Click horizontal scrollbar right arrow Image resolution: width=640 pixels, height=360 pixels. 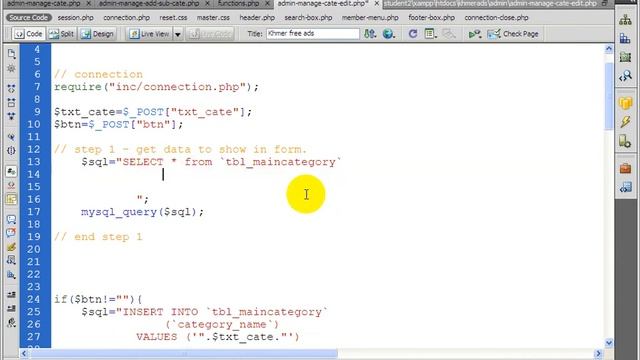coord(598,353)
